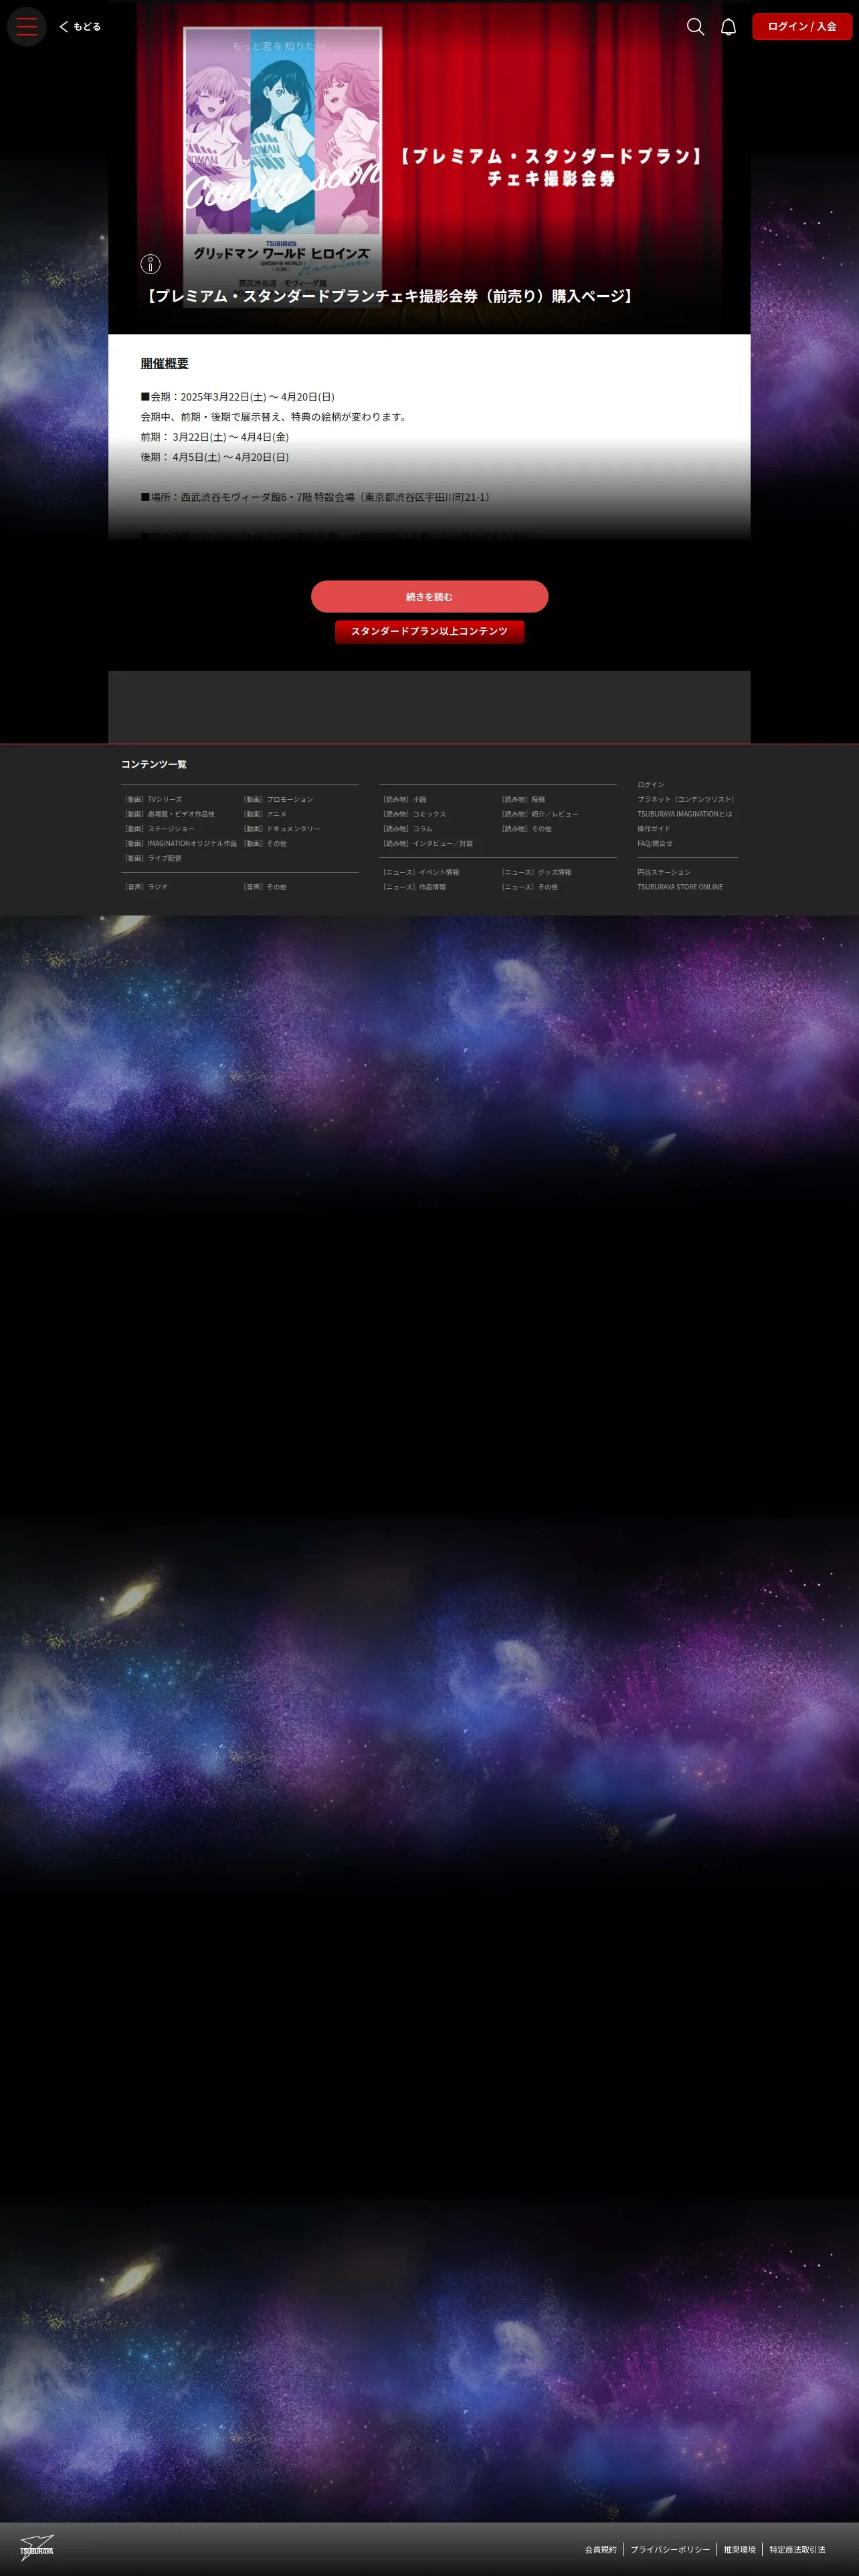Open the hamburger menu button
Image resolution: width=859 pixels, height=2576 pixels.
coord(27,27)
